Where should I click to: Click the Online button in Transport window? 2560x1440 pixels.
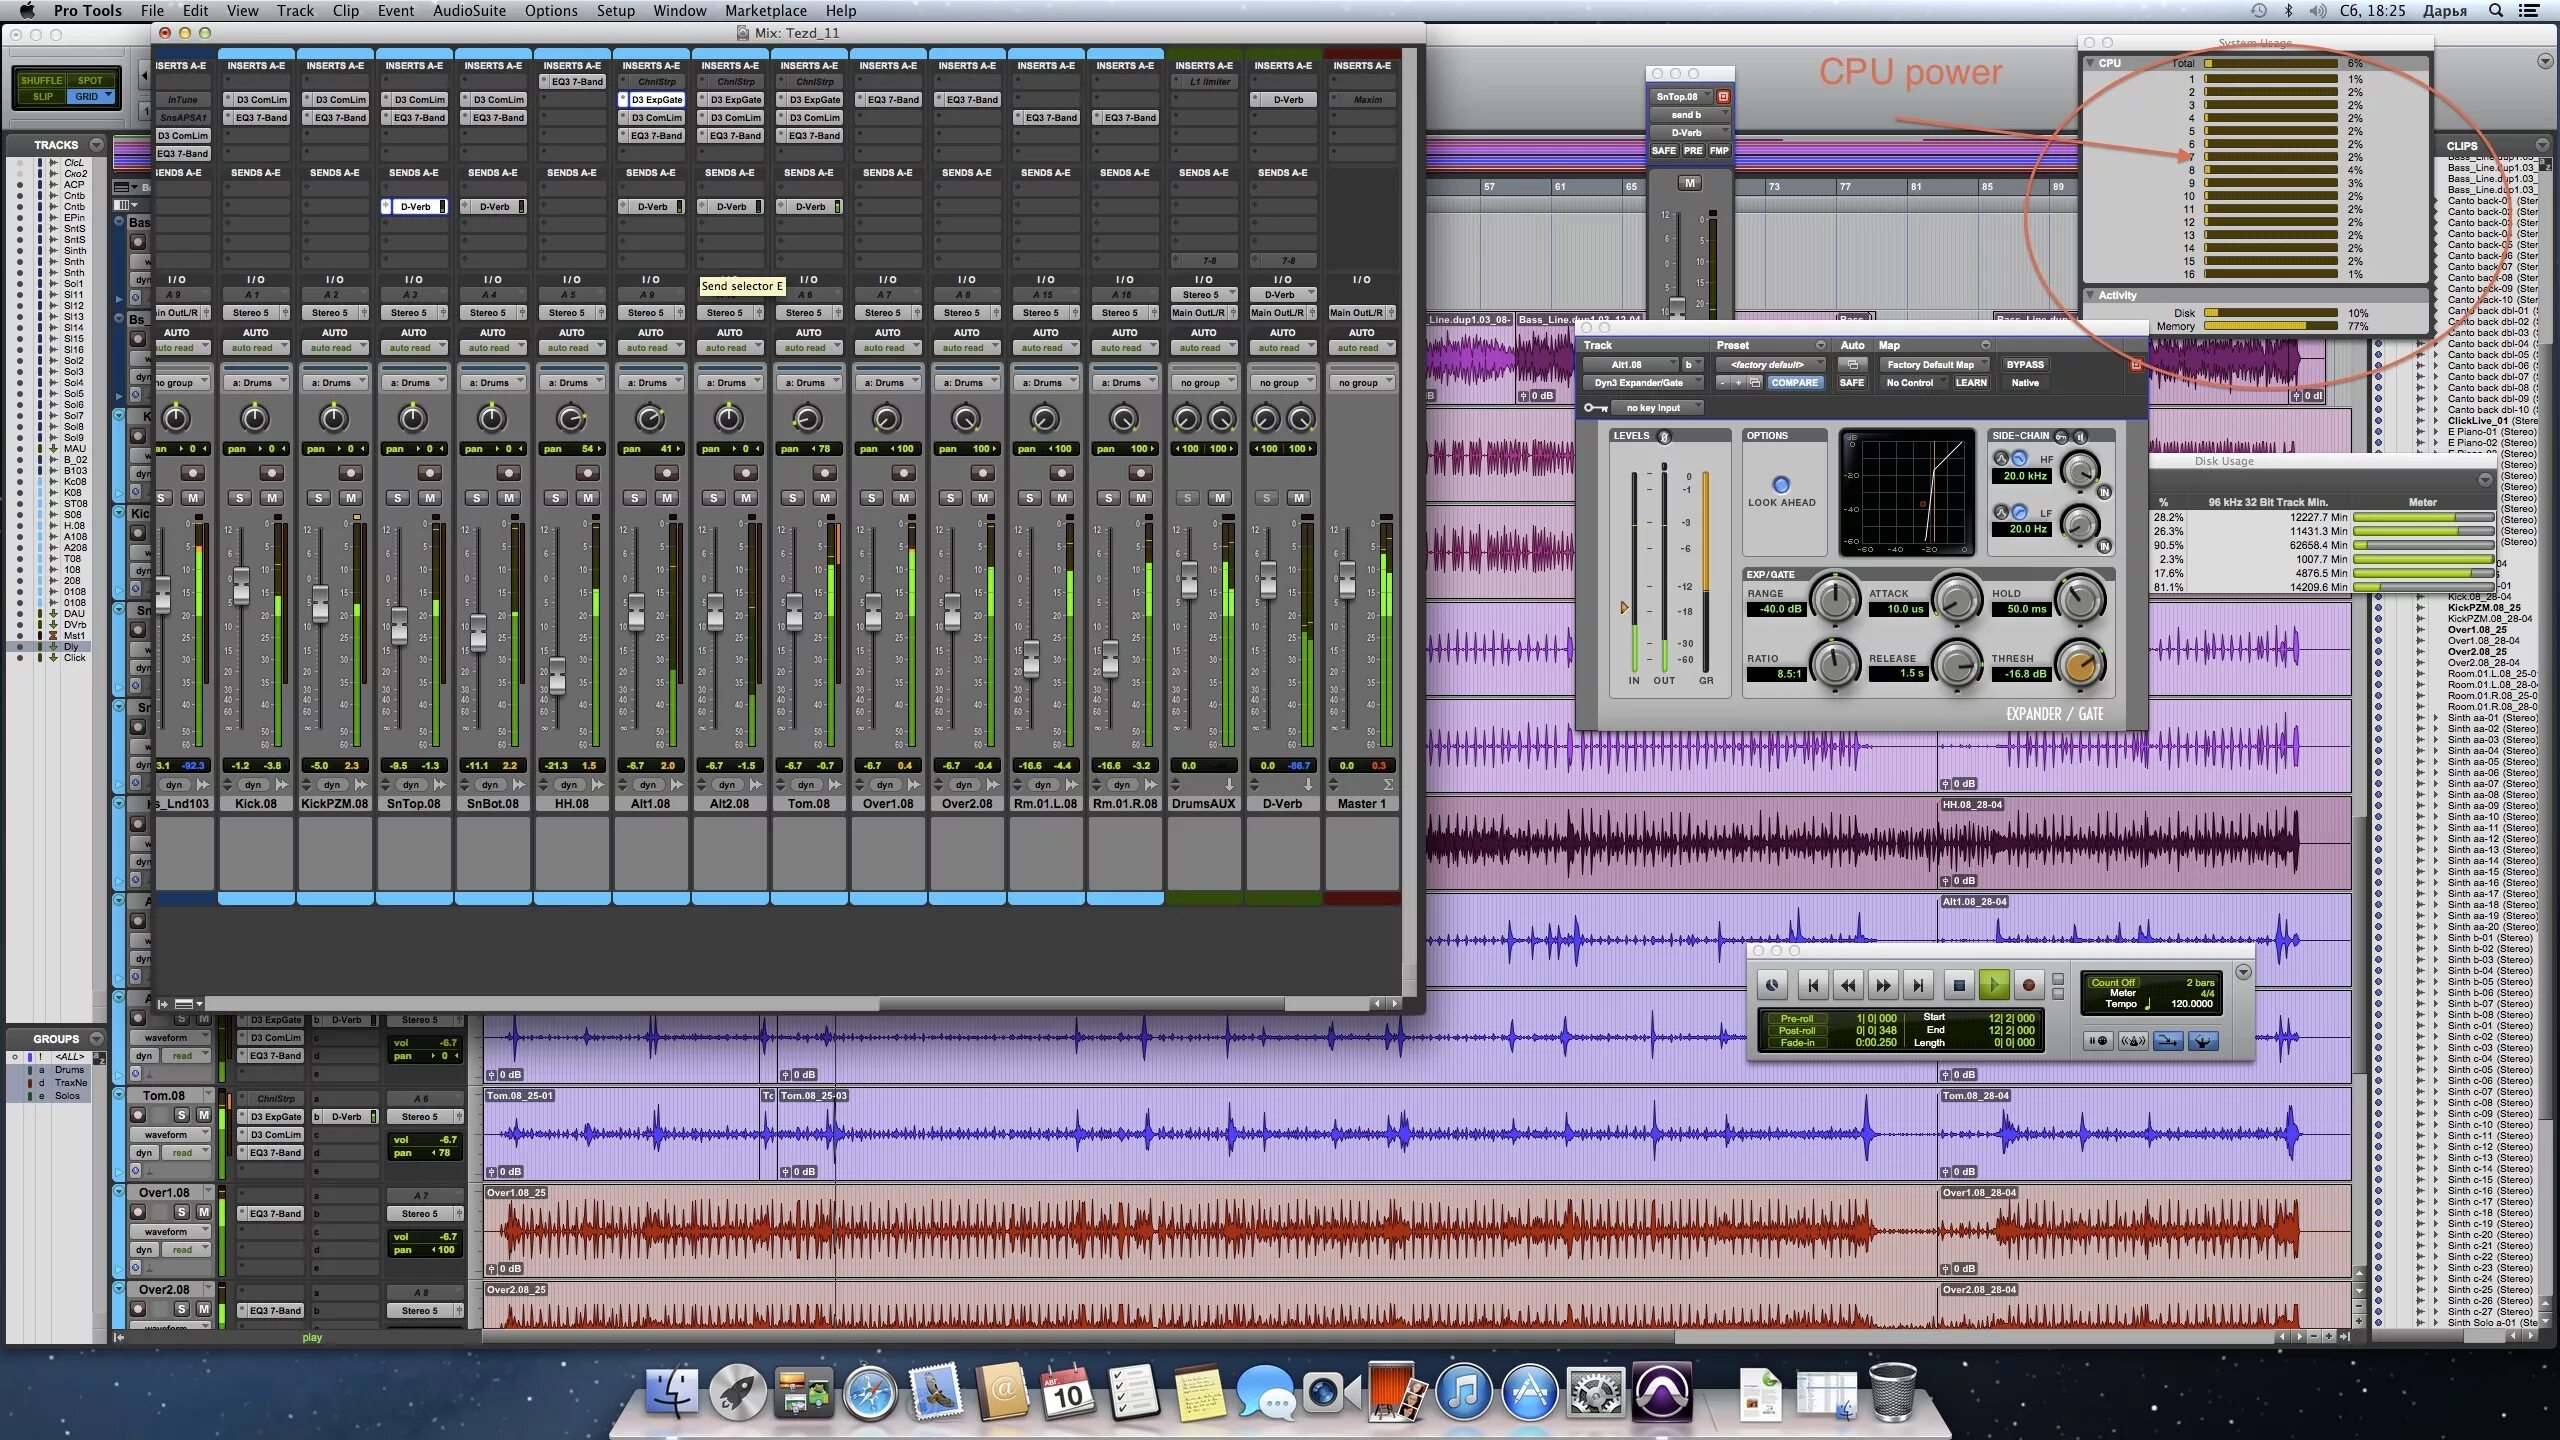[1772, 986]
